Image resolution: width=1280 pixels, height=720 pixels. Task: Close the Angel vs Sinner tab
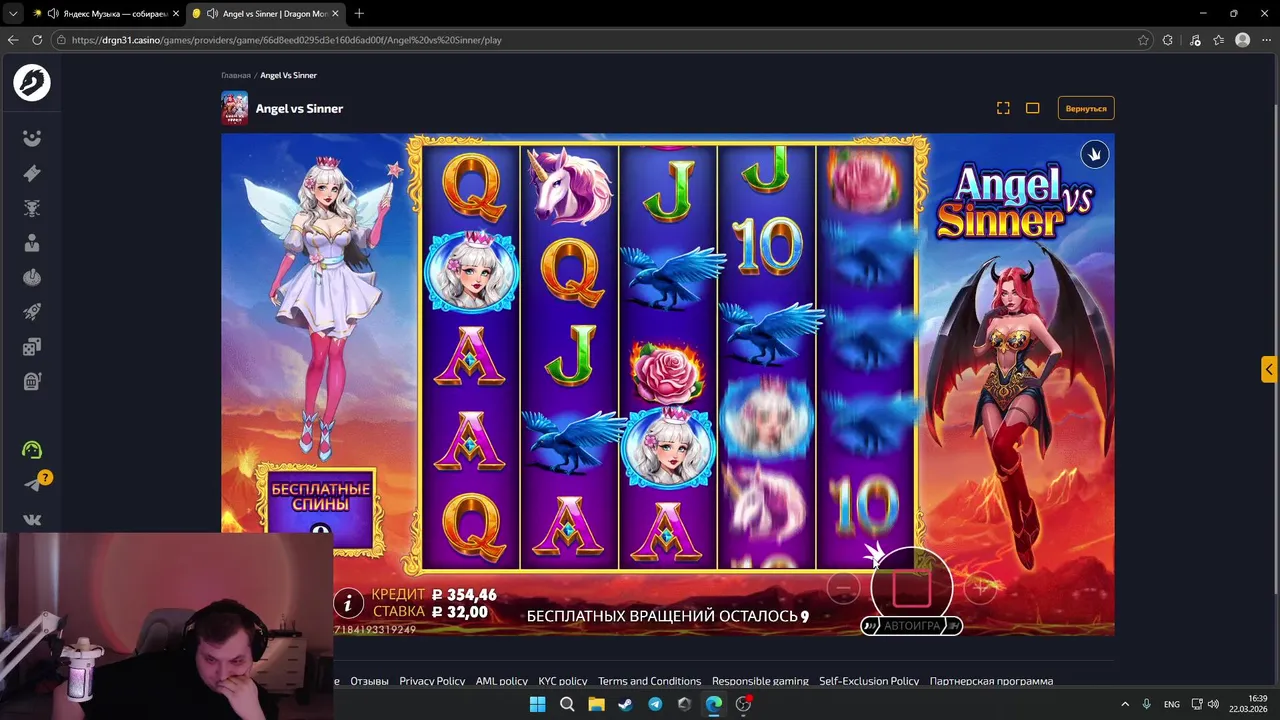pyautogui.click(x=333, y=14)
